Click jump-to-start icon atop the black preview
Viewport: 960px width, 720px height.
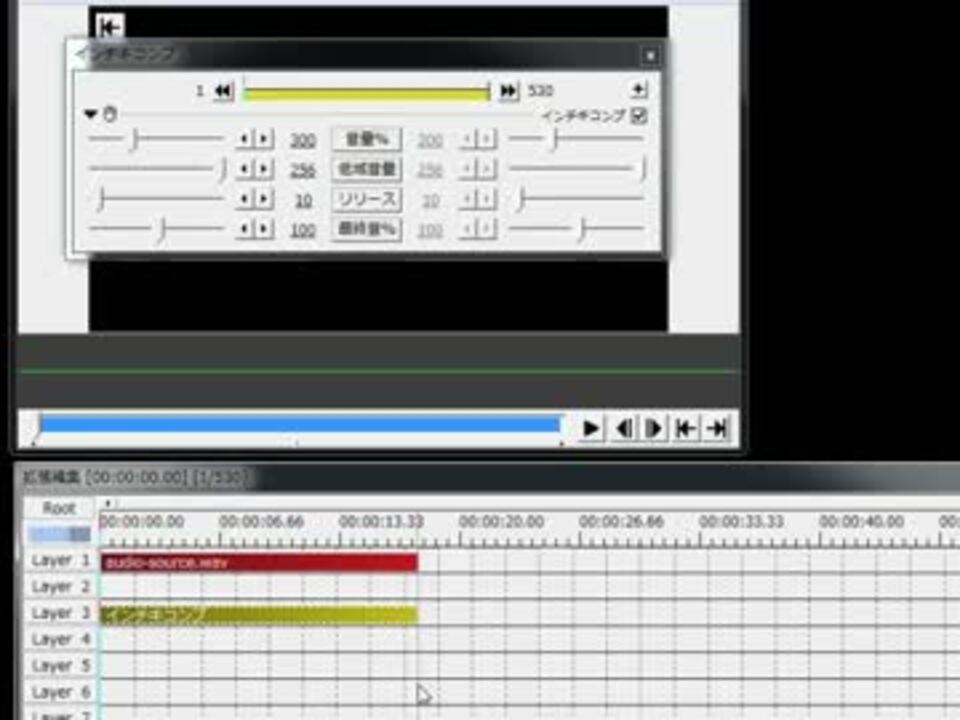pyautogui.click(x=110, y=27)
